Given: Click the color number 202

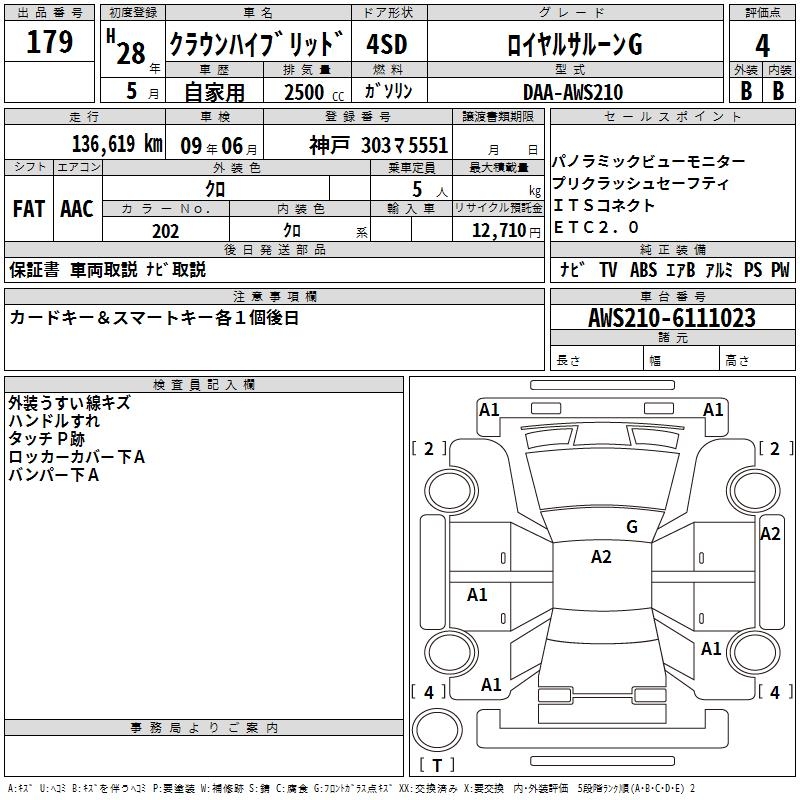Looking at the screenshot, I should [166, 231].
